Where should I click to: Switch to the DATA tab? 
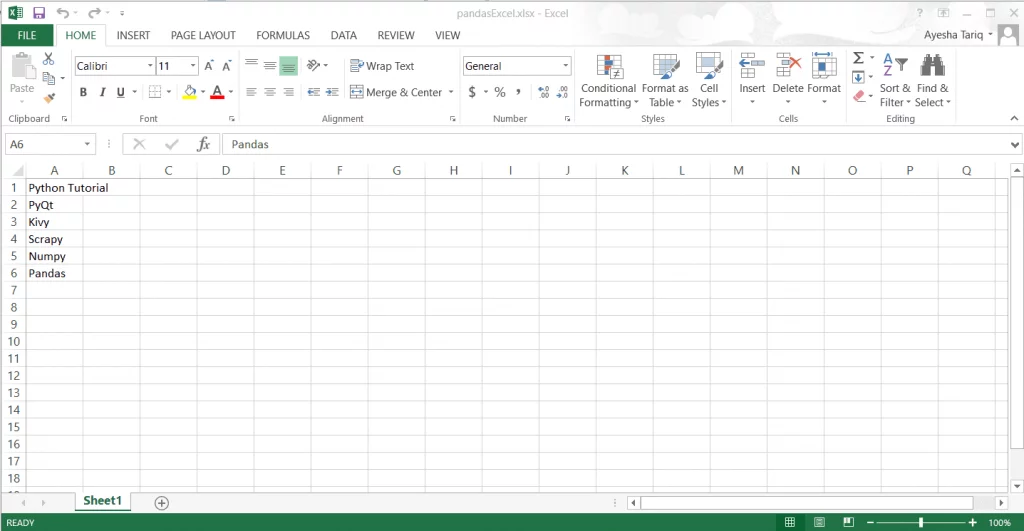(x=344, y=35)
